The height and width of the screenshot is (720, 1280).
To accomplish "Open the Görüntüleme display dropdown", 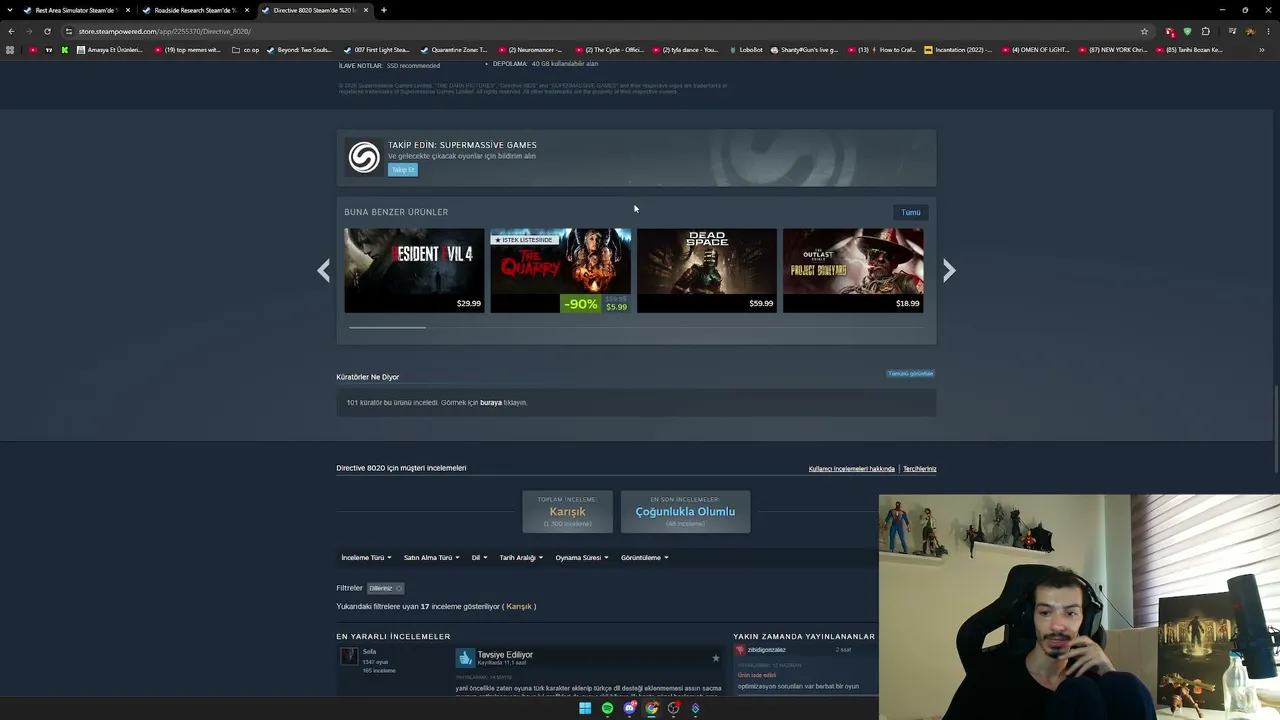I will tap(644, 558).
